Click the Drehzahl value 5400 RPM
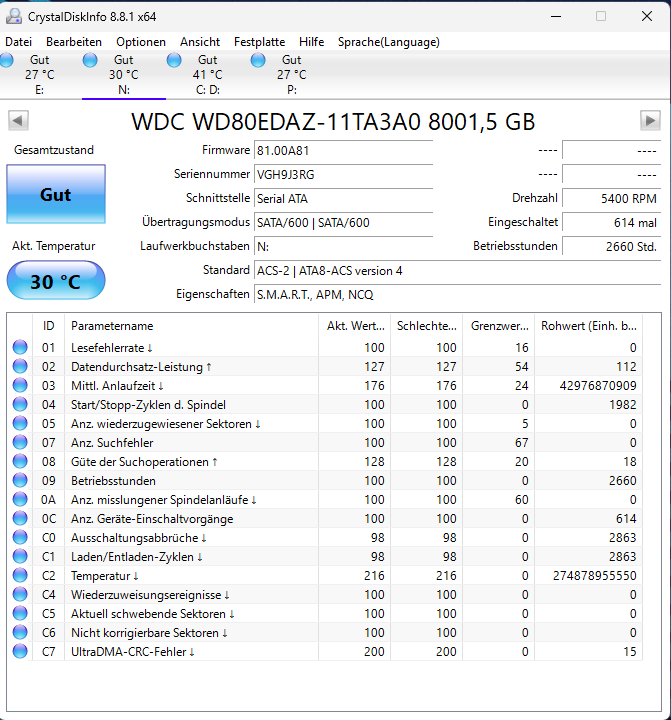 [x=612, y=198]
